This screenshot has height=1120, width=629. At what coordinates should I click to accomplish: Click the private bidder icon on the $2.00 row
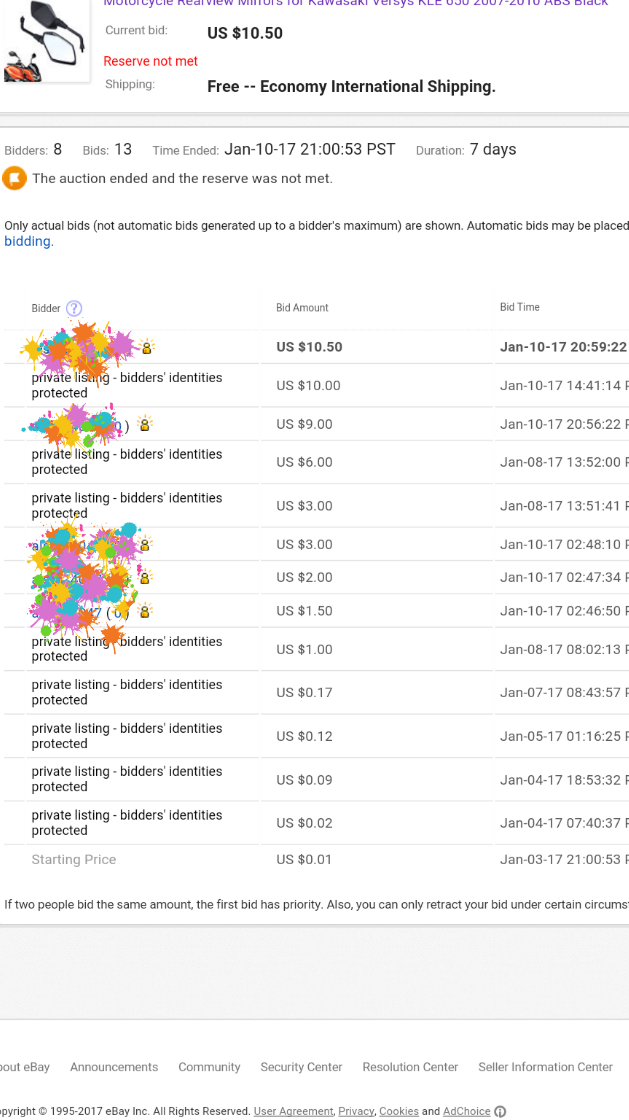145,578
